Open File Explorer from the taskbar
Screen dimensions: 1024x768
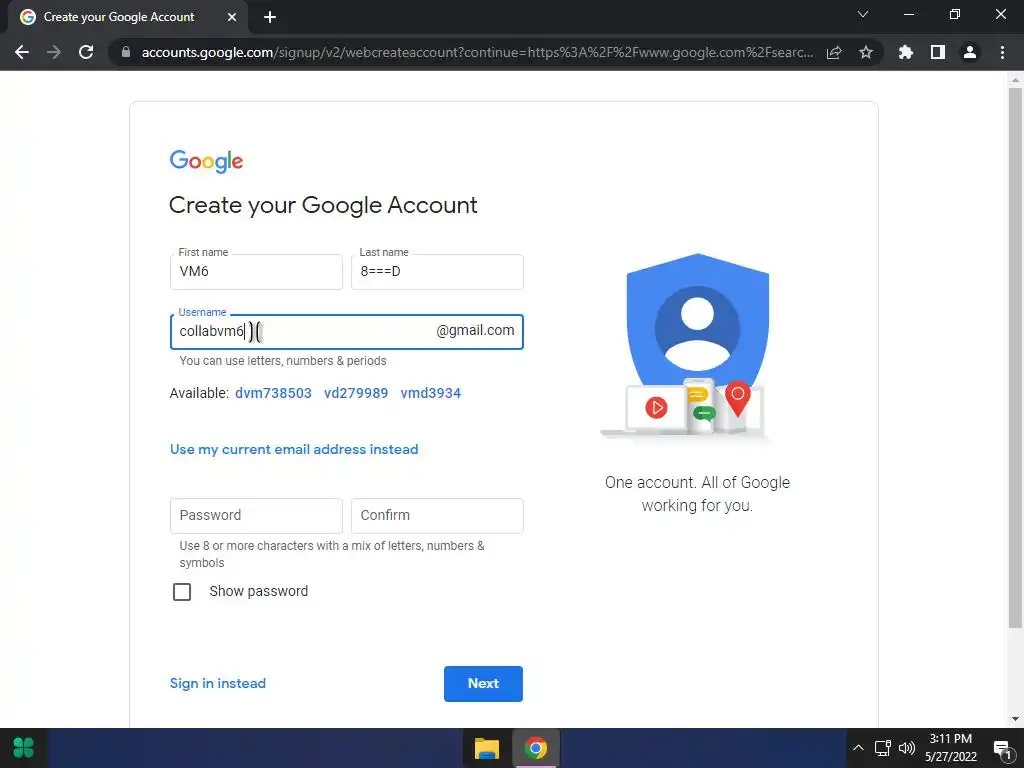click(x=487, y=748)
